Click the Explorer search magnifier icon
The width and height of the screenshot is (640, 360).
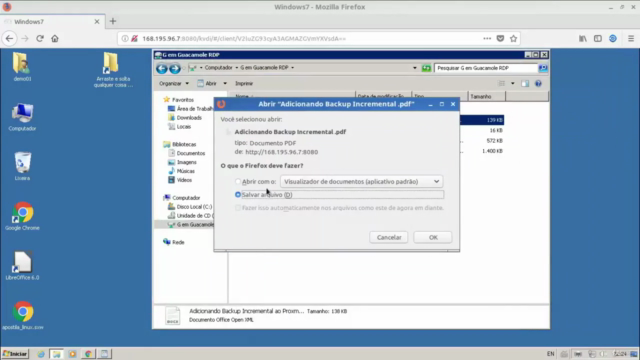pos(543,68)
